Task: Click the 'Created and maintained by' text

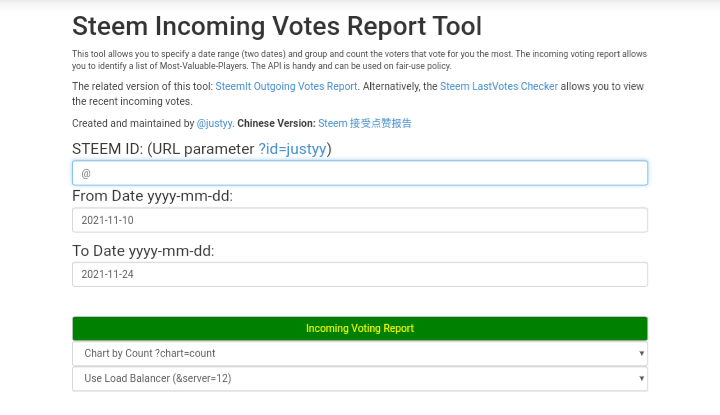Action: tap(132, 123)
